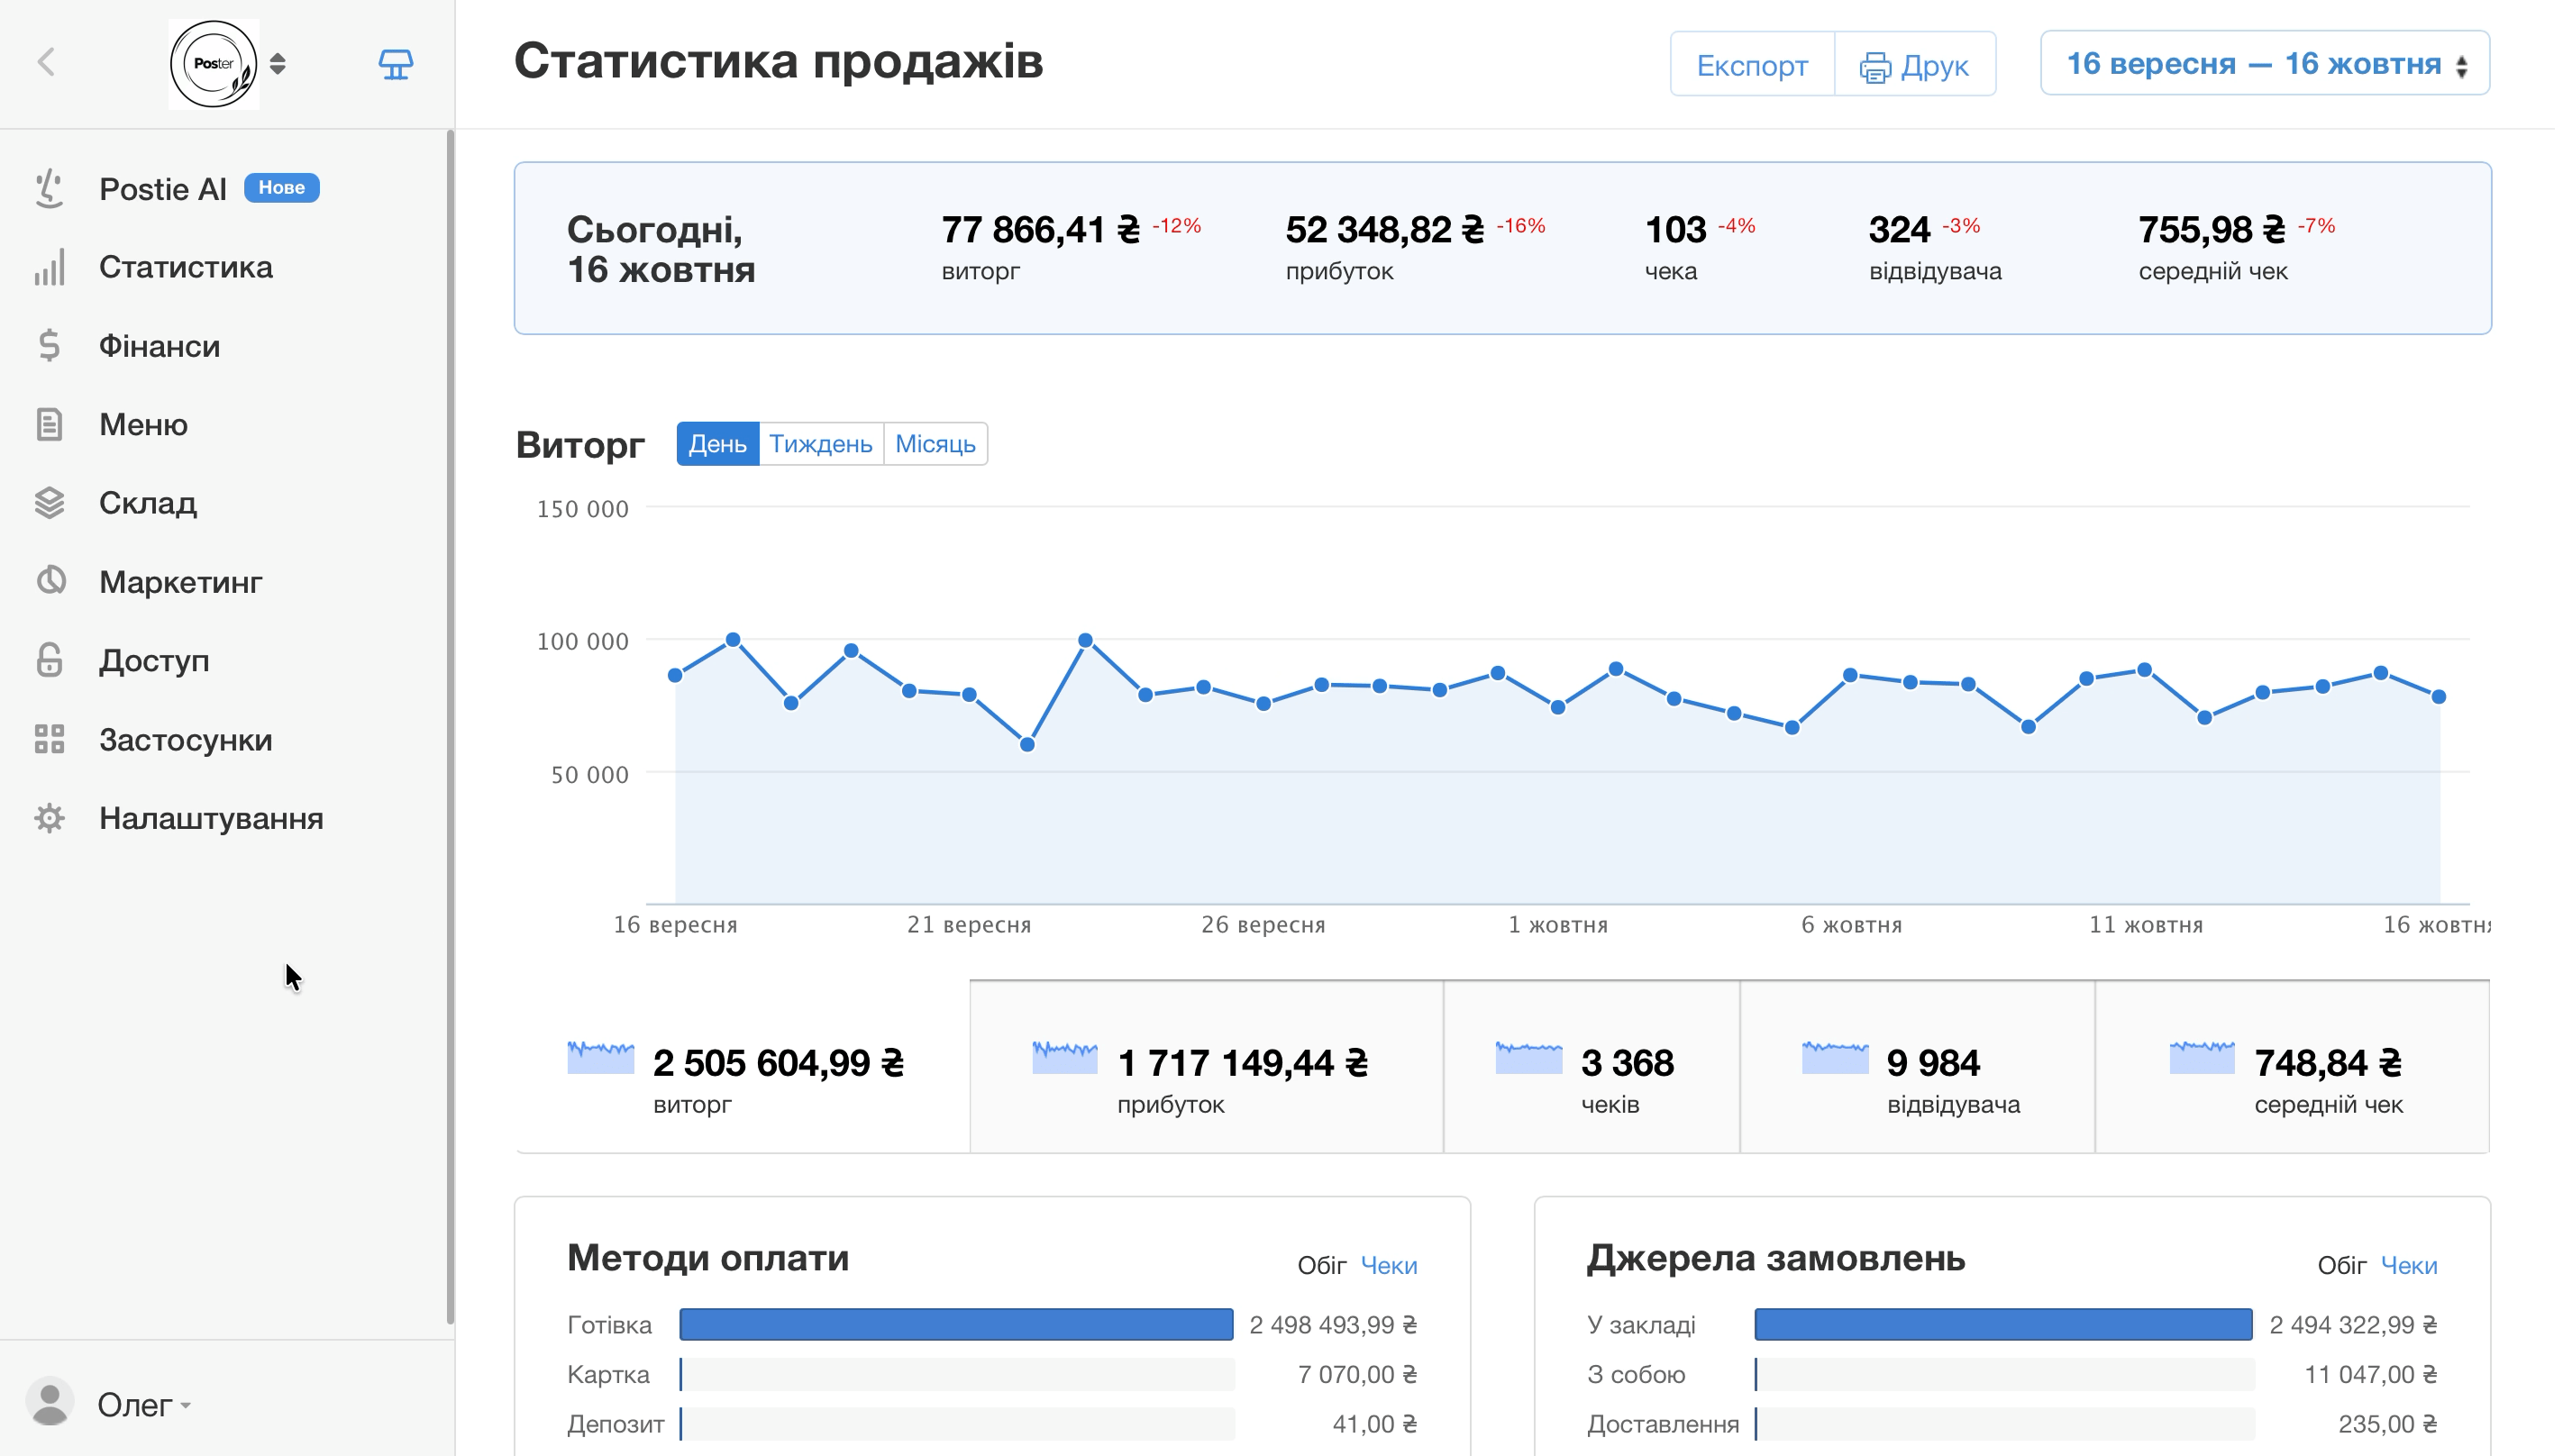Click the Картка payment bar
This screenshot has height=1456, width=2563.
[959, 1376]
